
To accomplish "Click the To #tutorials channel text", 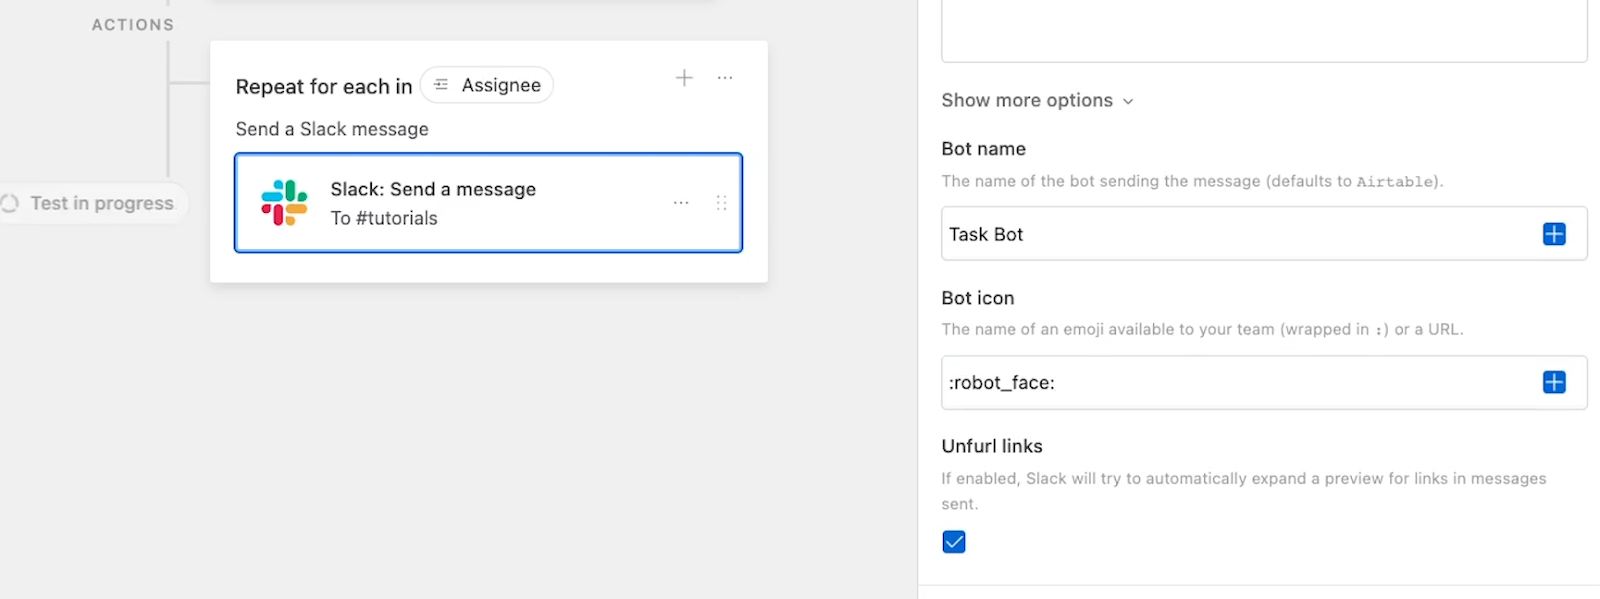I will 384,218.
